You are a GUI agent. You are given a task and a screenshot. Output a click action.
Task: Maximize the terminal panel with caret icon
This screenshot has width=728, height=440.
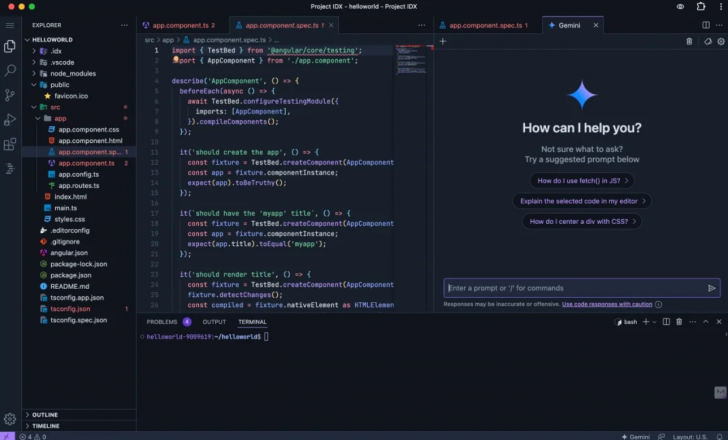706,322
